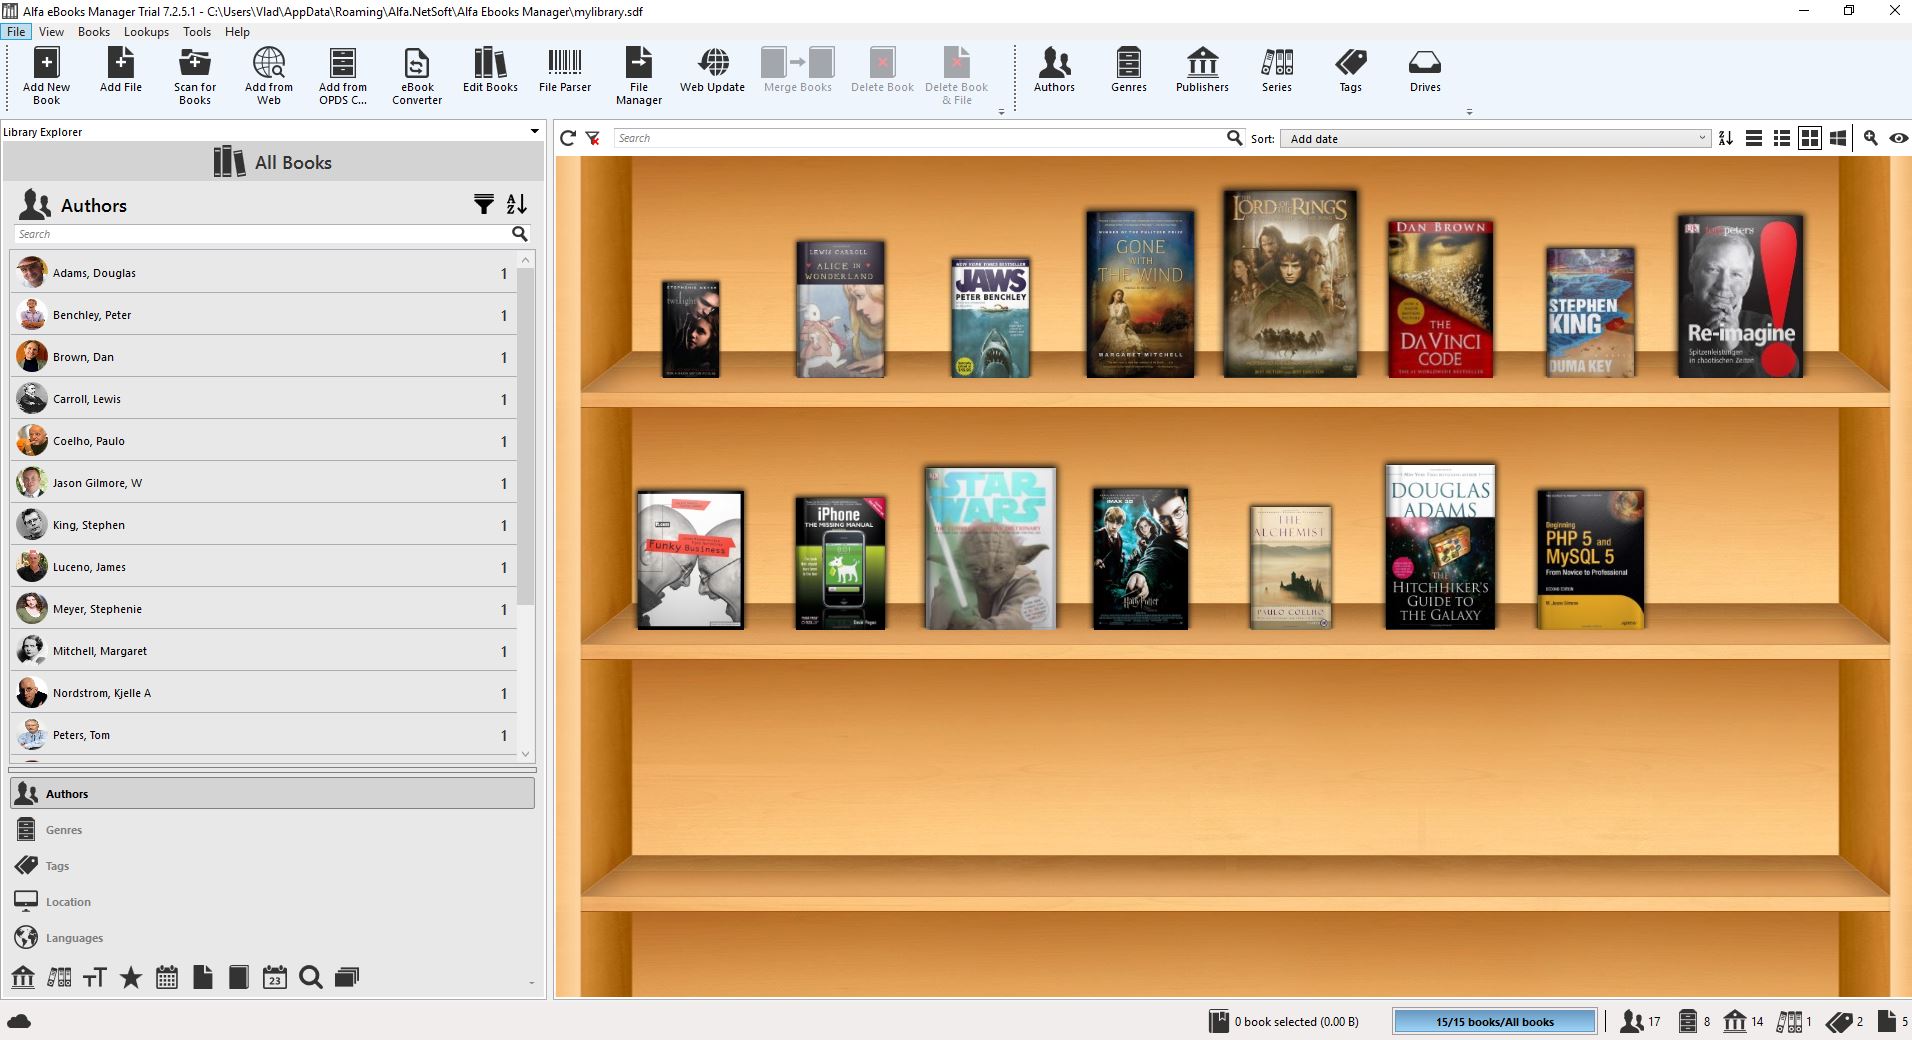Click the file page icon in bottom strip
Viewport: 1912px width, 1040px height.
pyautogui.click(x=203, y=977)
